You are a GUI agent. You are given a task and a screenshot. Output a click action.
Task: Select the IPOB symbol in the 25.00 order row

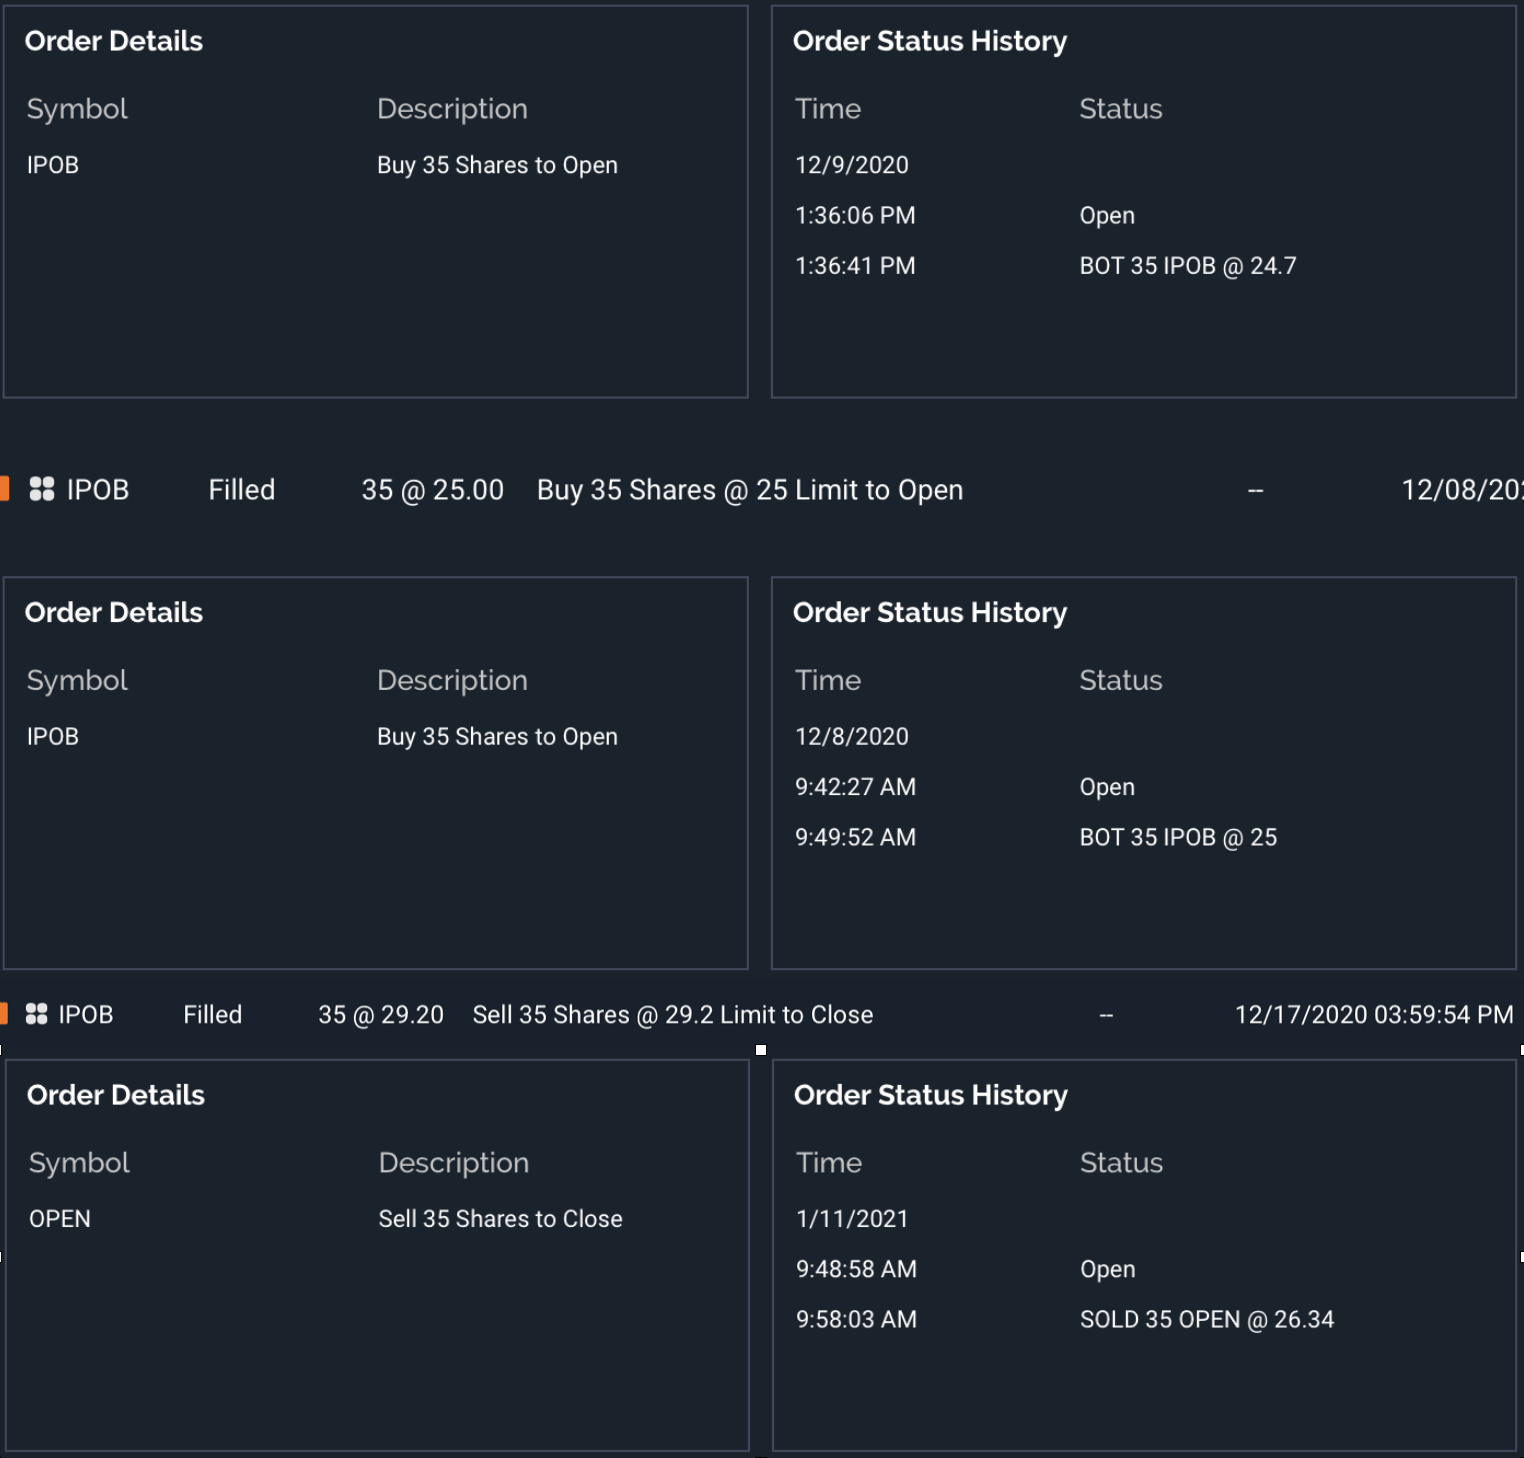pos(98,490)
